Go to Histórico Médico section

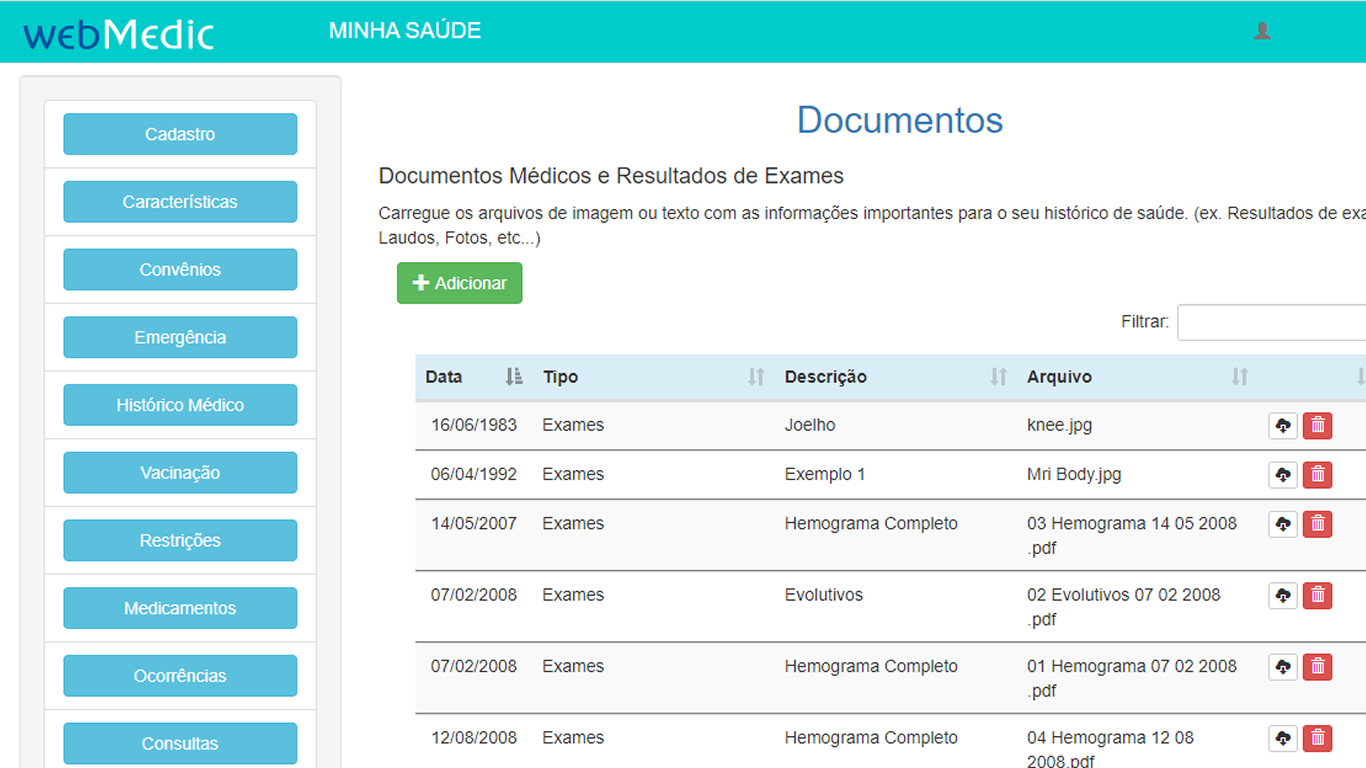180,405
